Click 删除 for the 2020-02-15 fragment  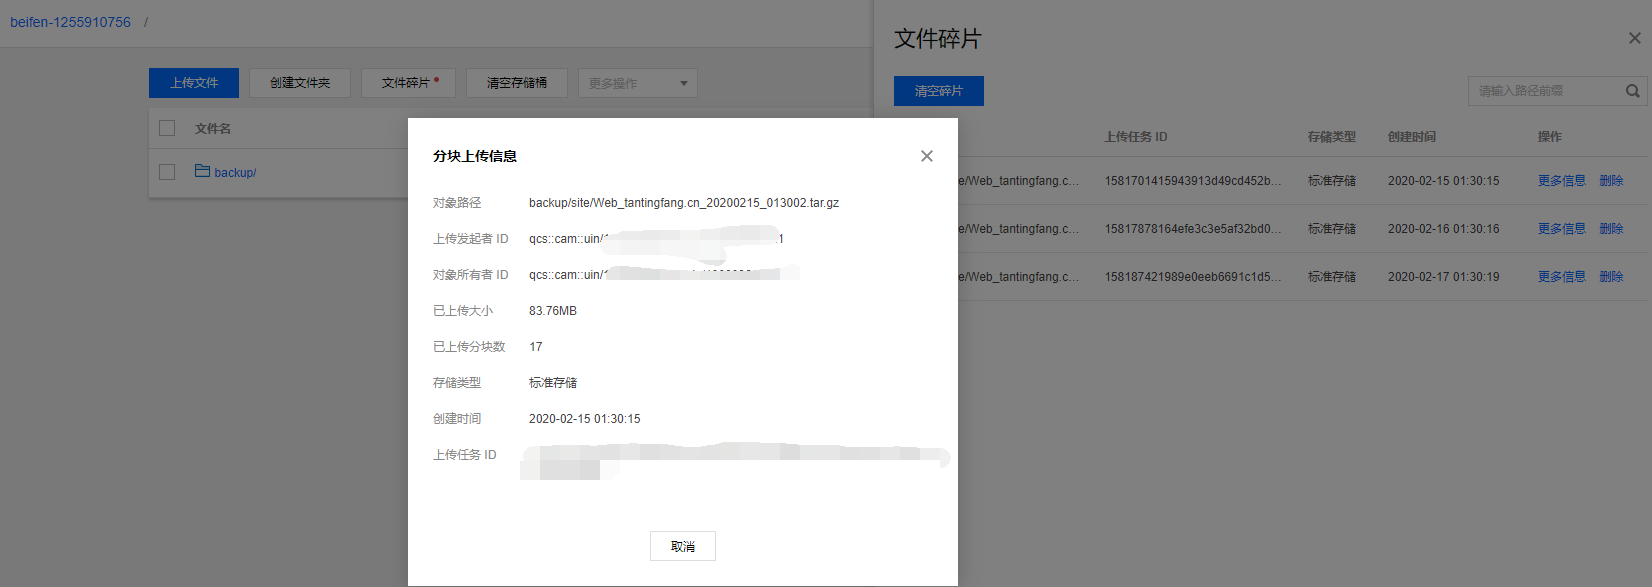(1611, 181)
